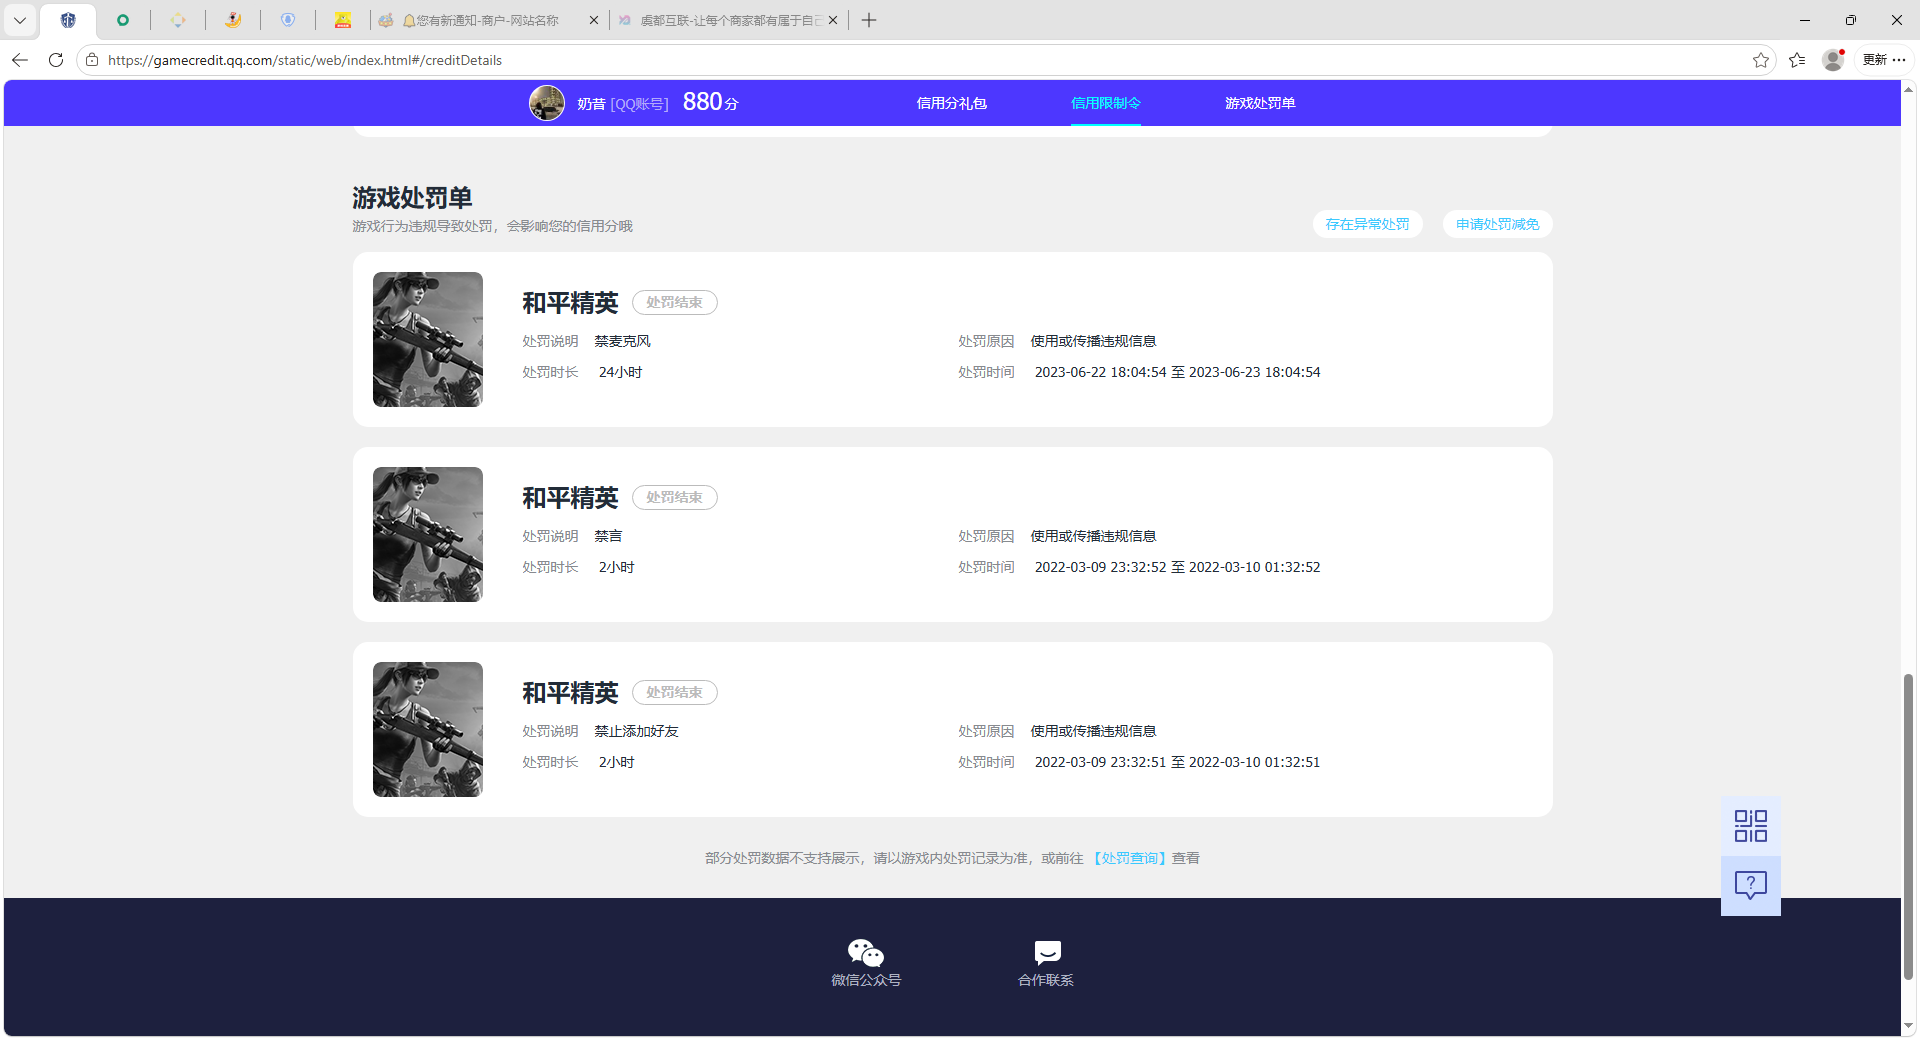Click the 申请处罚减免 button
Screen dimensions: 1920x1040
[1498, 224]
